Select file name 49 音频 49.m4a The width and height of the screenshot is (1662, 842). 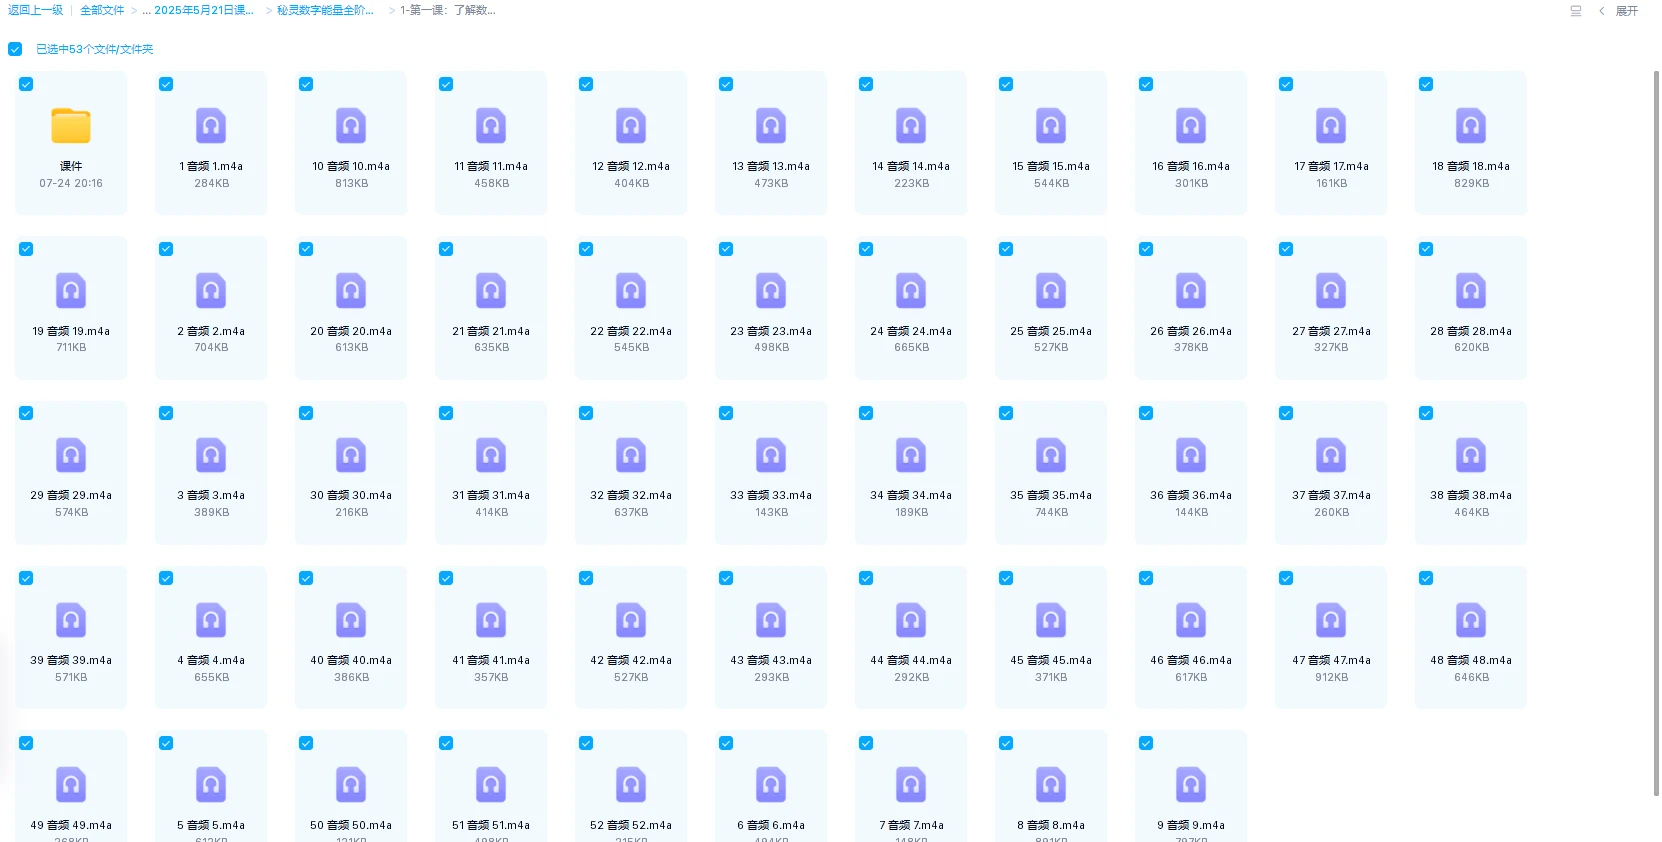coord(71,825)
